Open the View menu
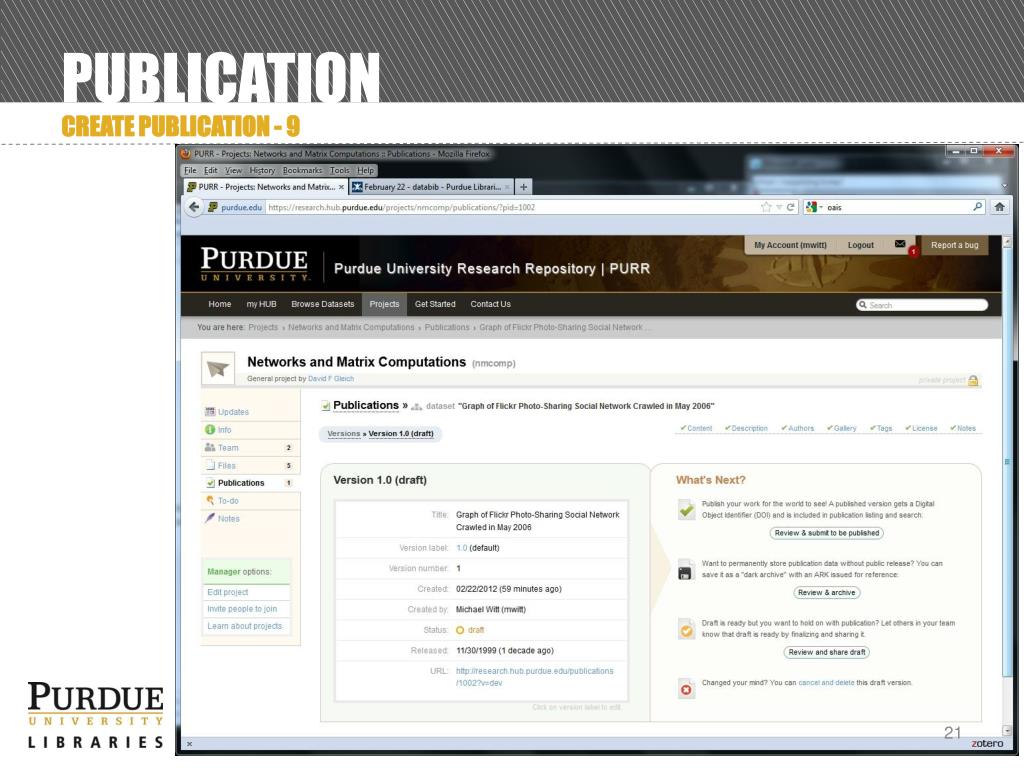The height and width of the screenshot is (768, 1024). coord(233,170)
